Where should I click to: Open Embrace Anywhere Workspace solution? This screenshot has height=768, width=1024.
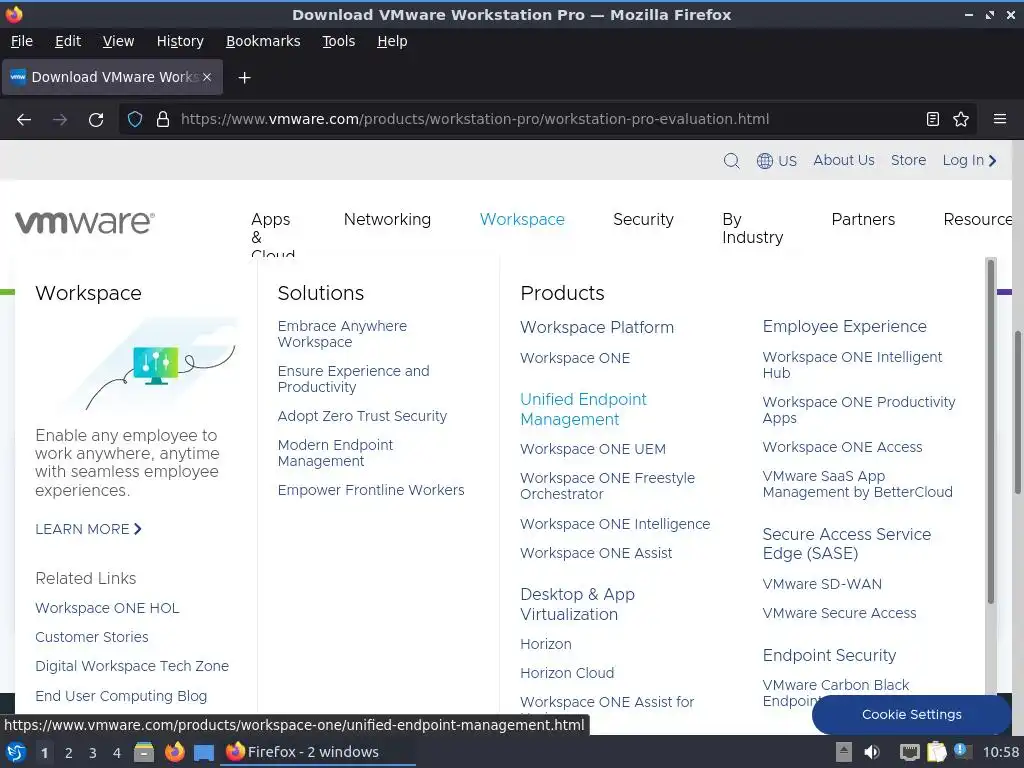[342, 334]
